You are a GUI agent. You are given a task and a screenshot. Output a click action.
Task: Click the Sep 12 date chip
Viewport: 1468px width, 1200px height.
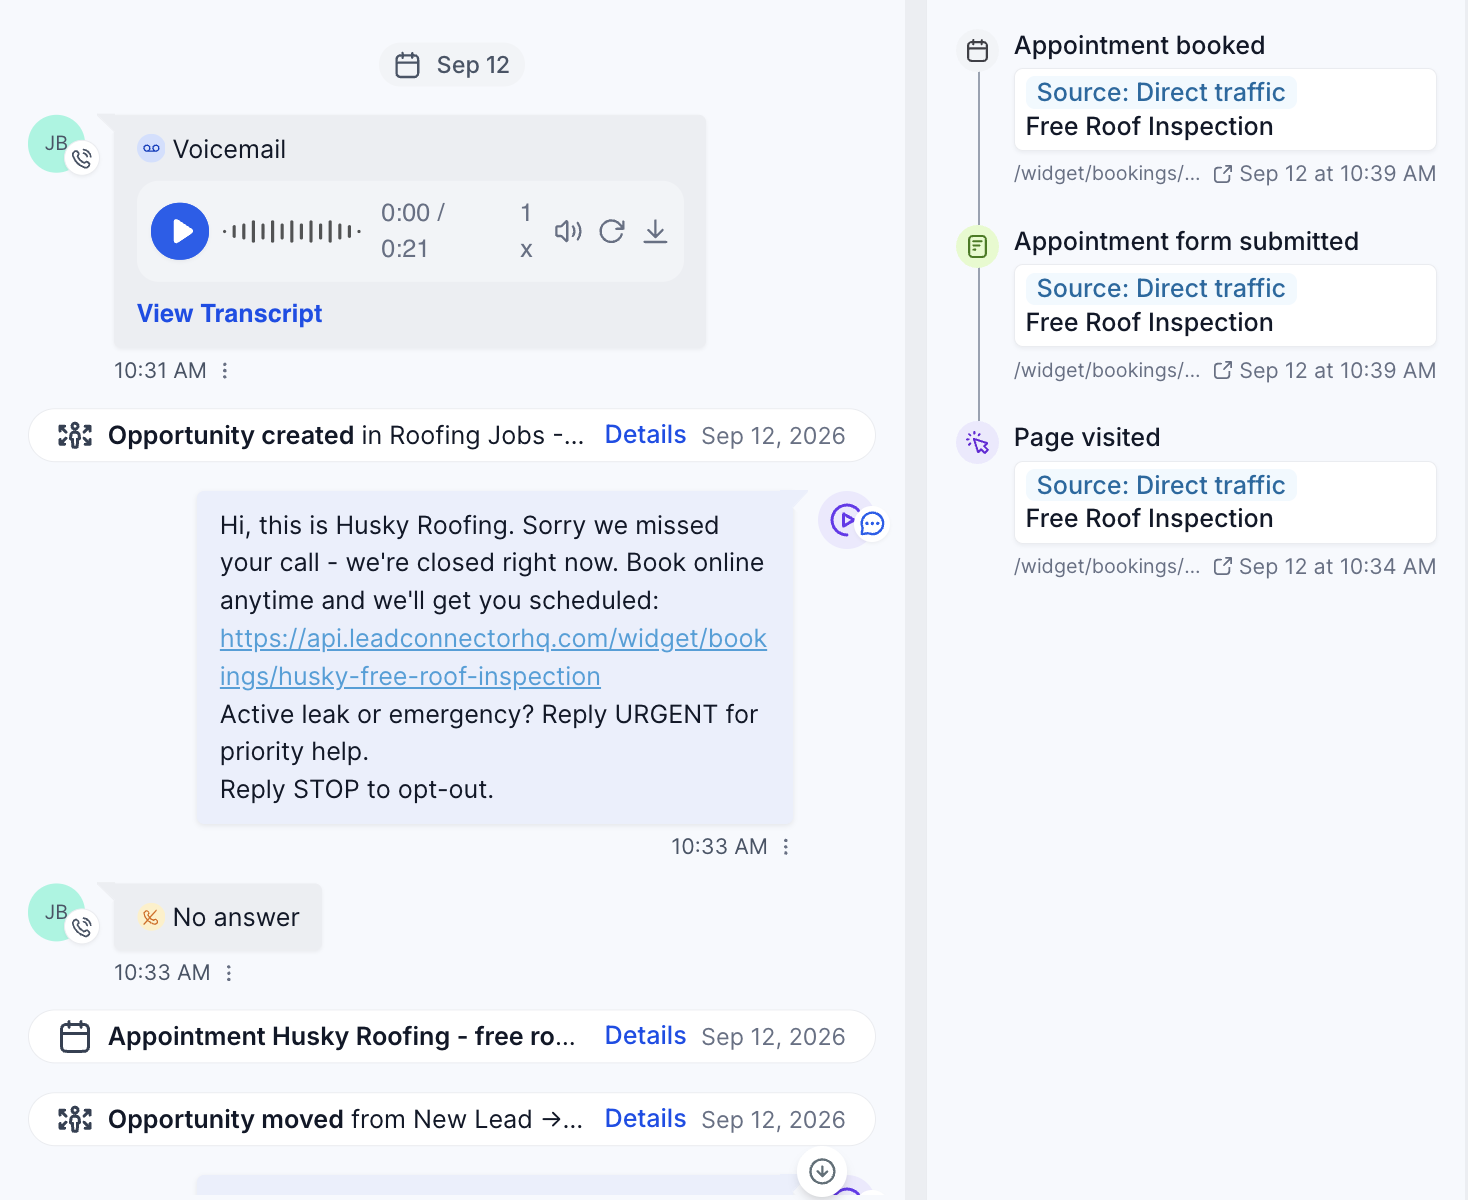point(452,65)
